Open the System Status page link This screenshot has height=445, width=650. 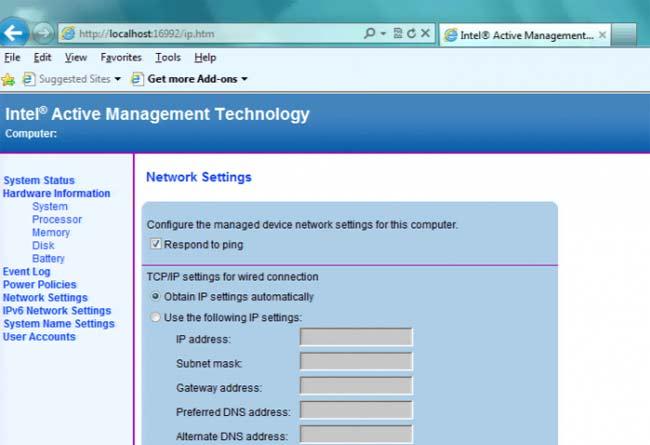click(39, 180)
